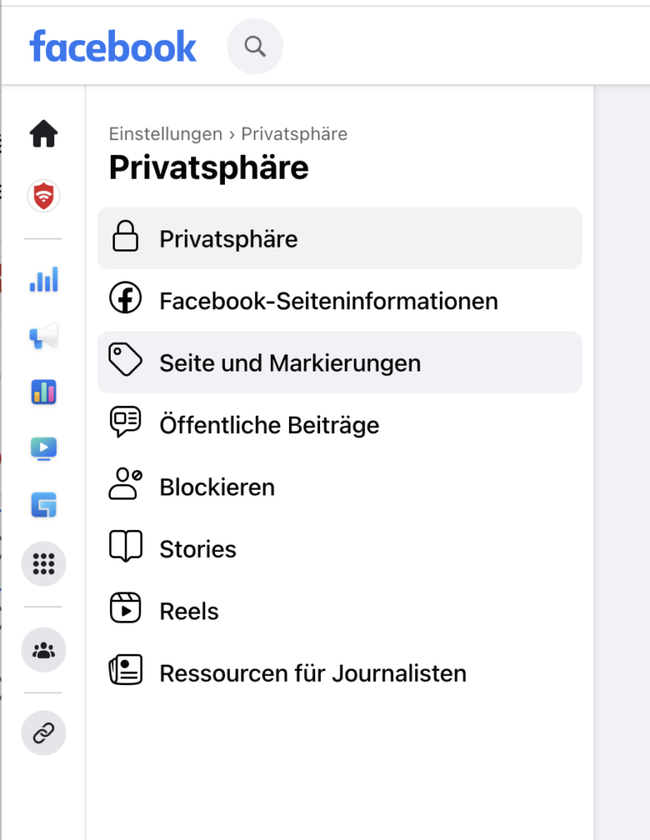
Task: Open Ressourcen für Journalisten
Action: click(x=339, y=673)
